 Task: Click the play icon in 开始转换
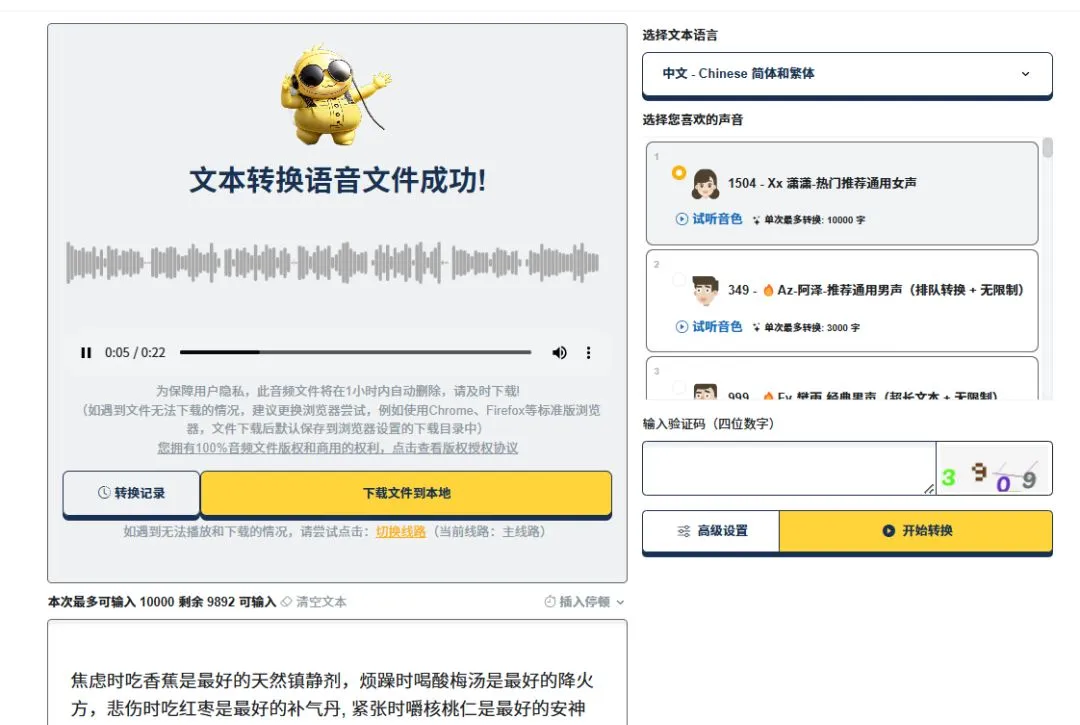889,531
